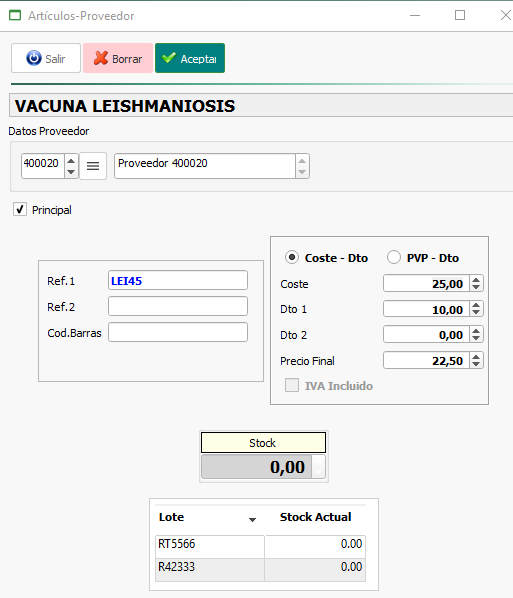The width and height of the screenshot is (513, 598).
Task: Decrease the Dto 1 value spinner
Action: point(476,312)
